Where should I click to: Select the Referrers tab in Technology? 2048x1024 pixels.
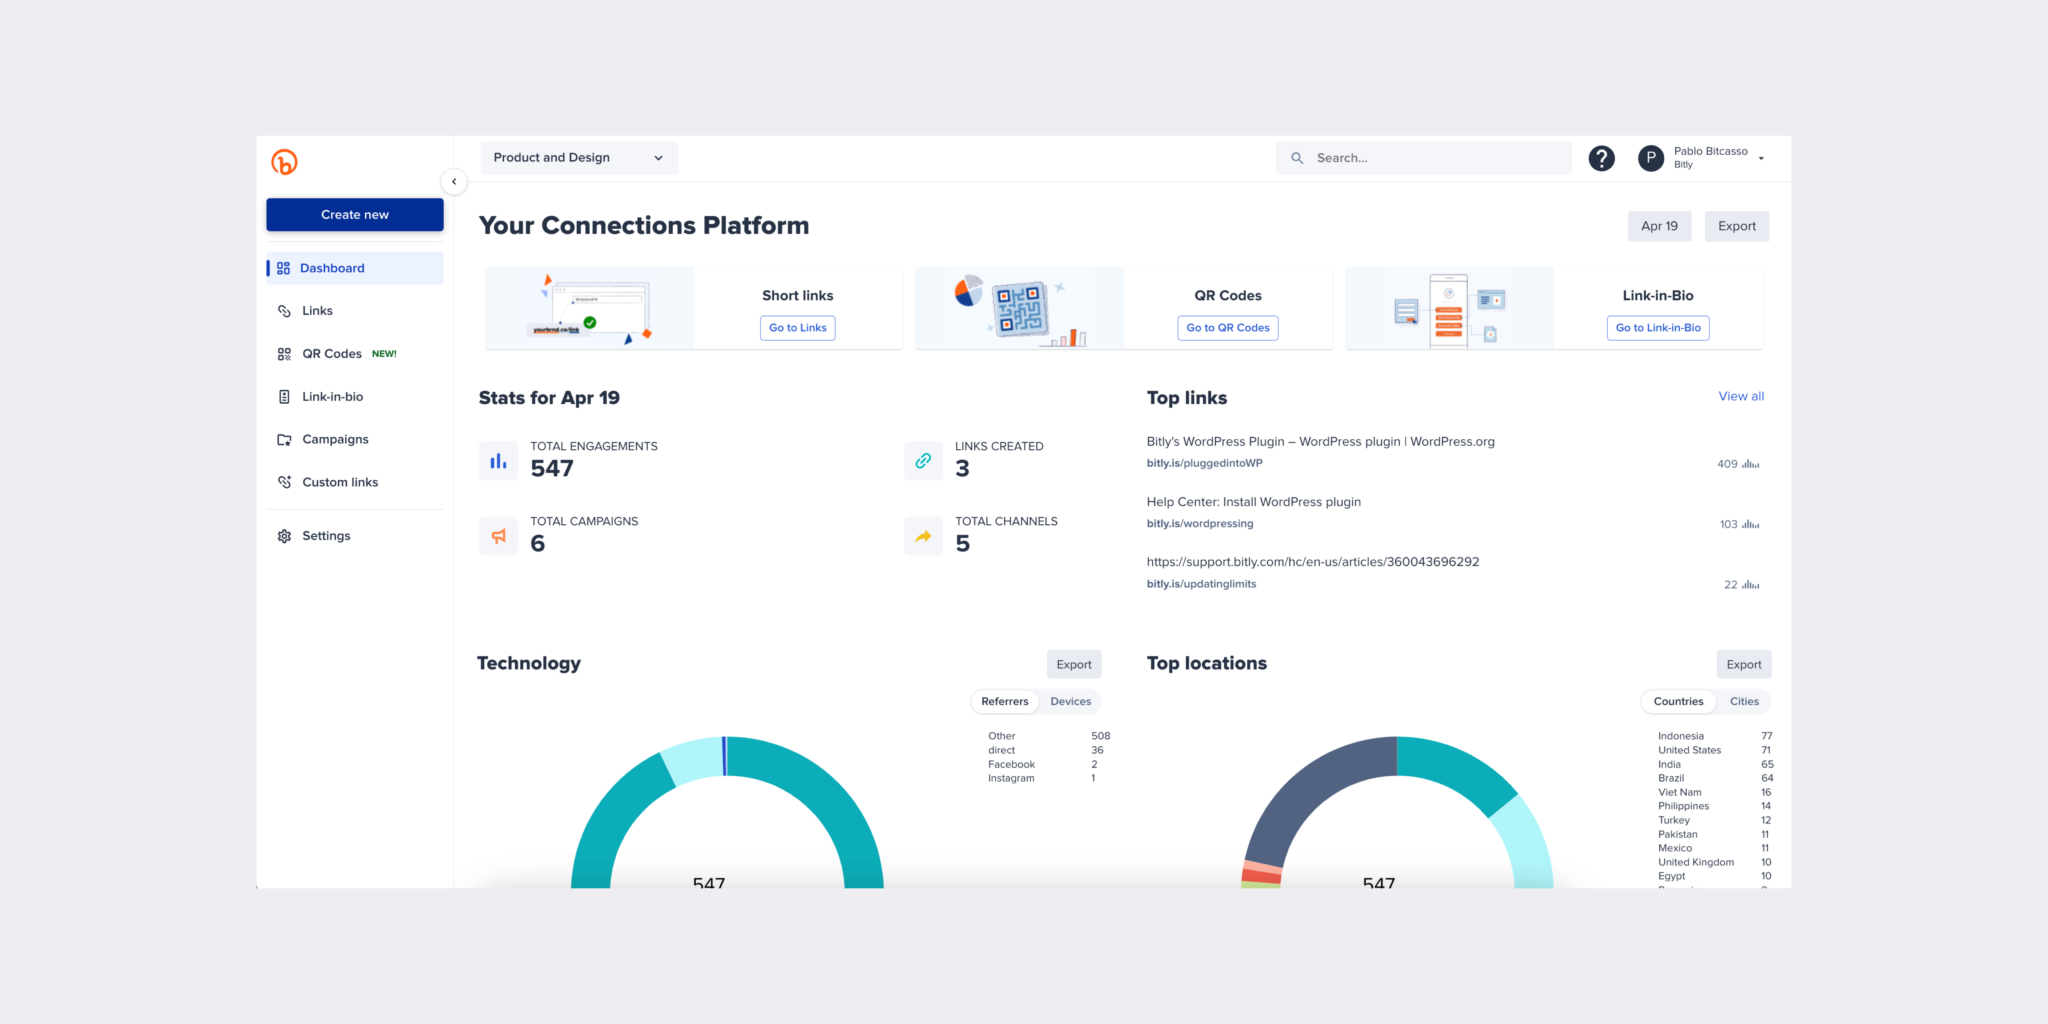(1004, 701)
